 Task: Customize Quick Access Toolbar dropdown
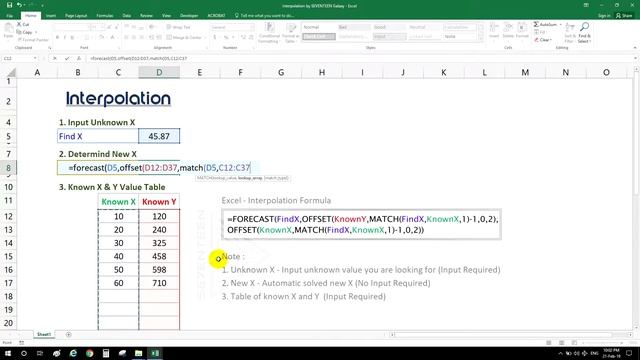pos(42,5)
